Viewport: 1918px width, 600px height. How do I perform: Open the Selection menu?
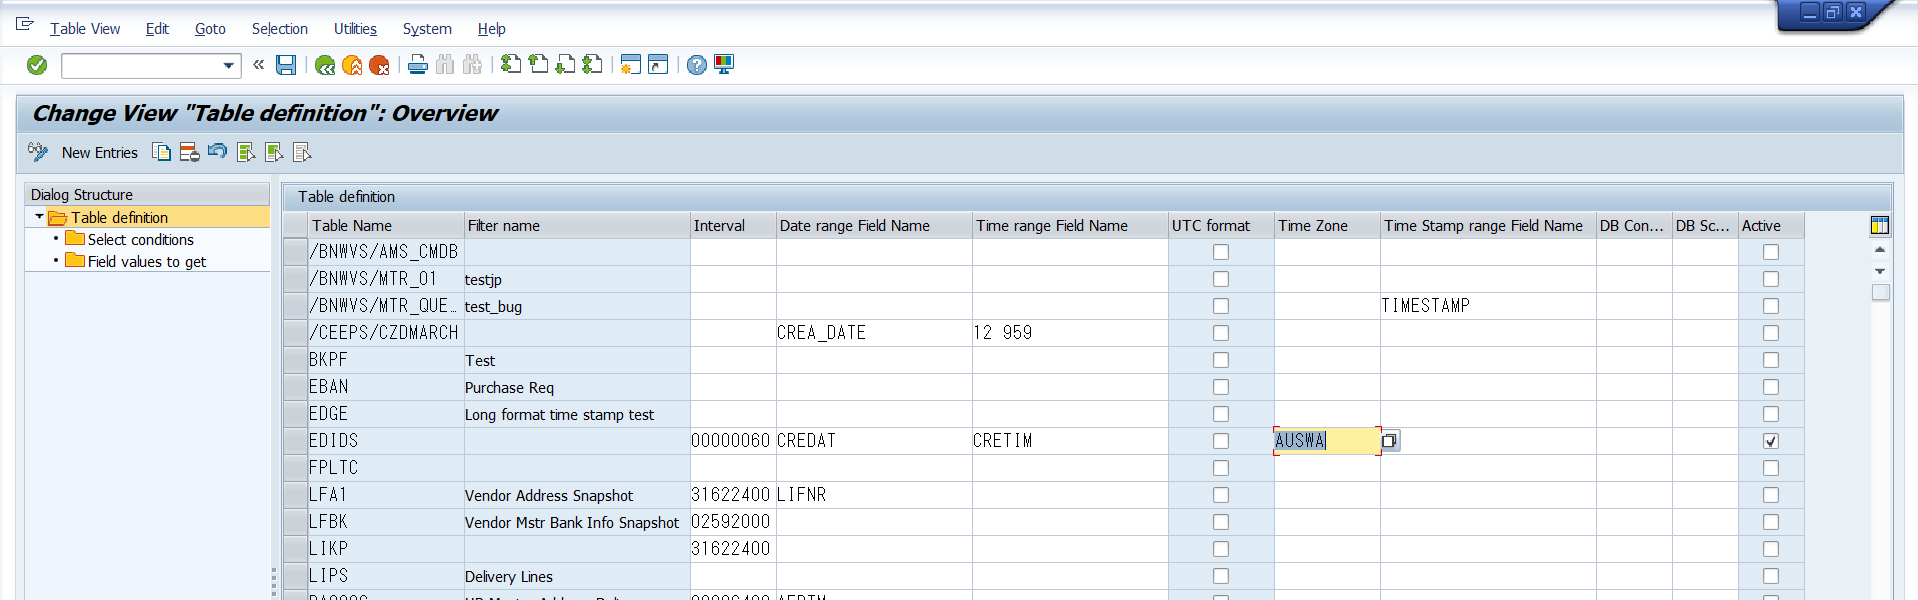point(279,29)
